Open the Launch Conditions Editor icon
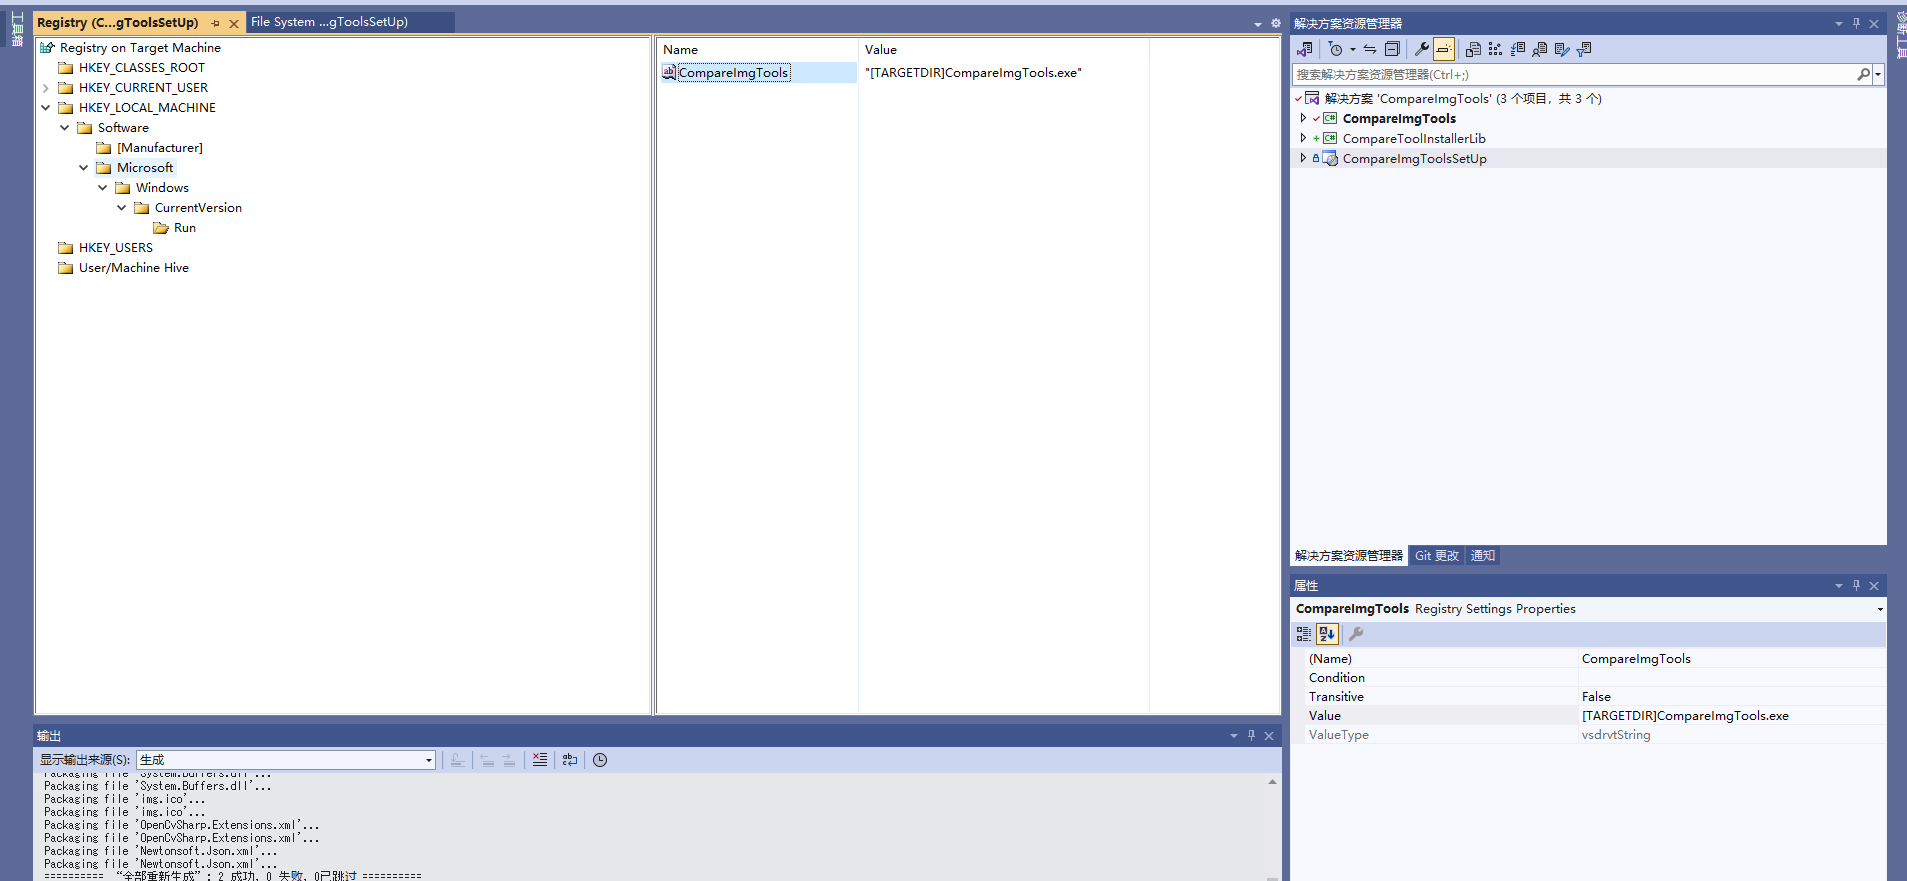Image resolution: width=1907 pixels, height=881 pixels. coord(1584,49)
